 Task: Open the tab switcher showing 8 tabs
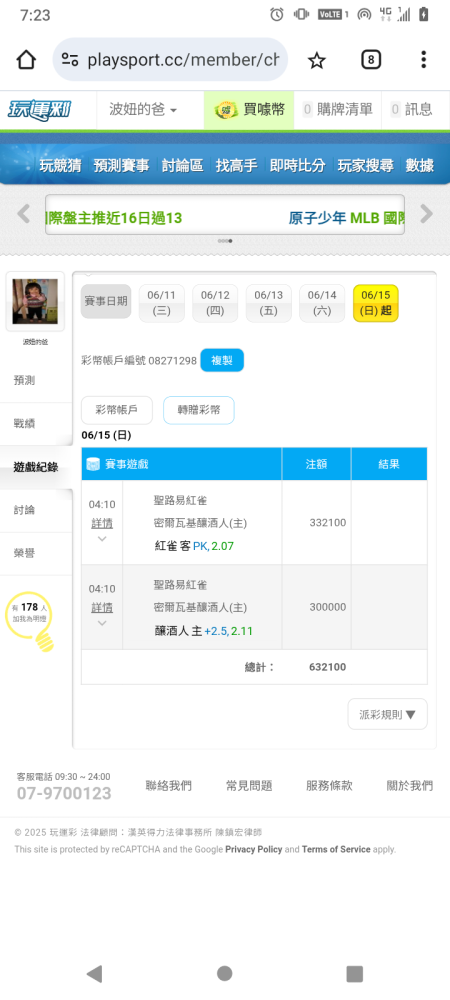371,60
